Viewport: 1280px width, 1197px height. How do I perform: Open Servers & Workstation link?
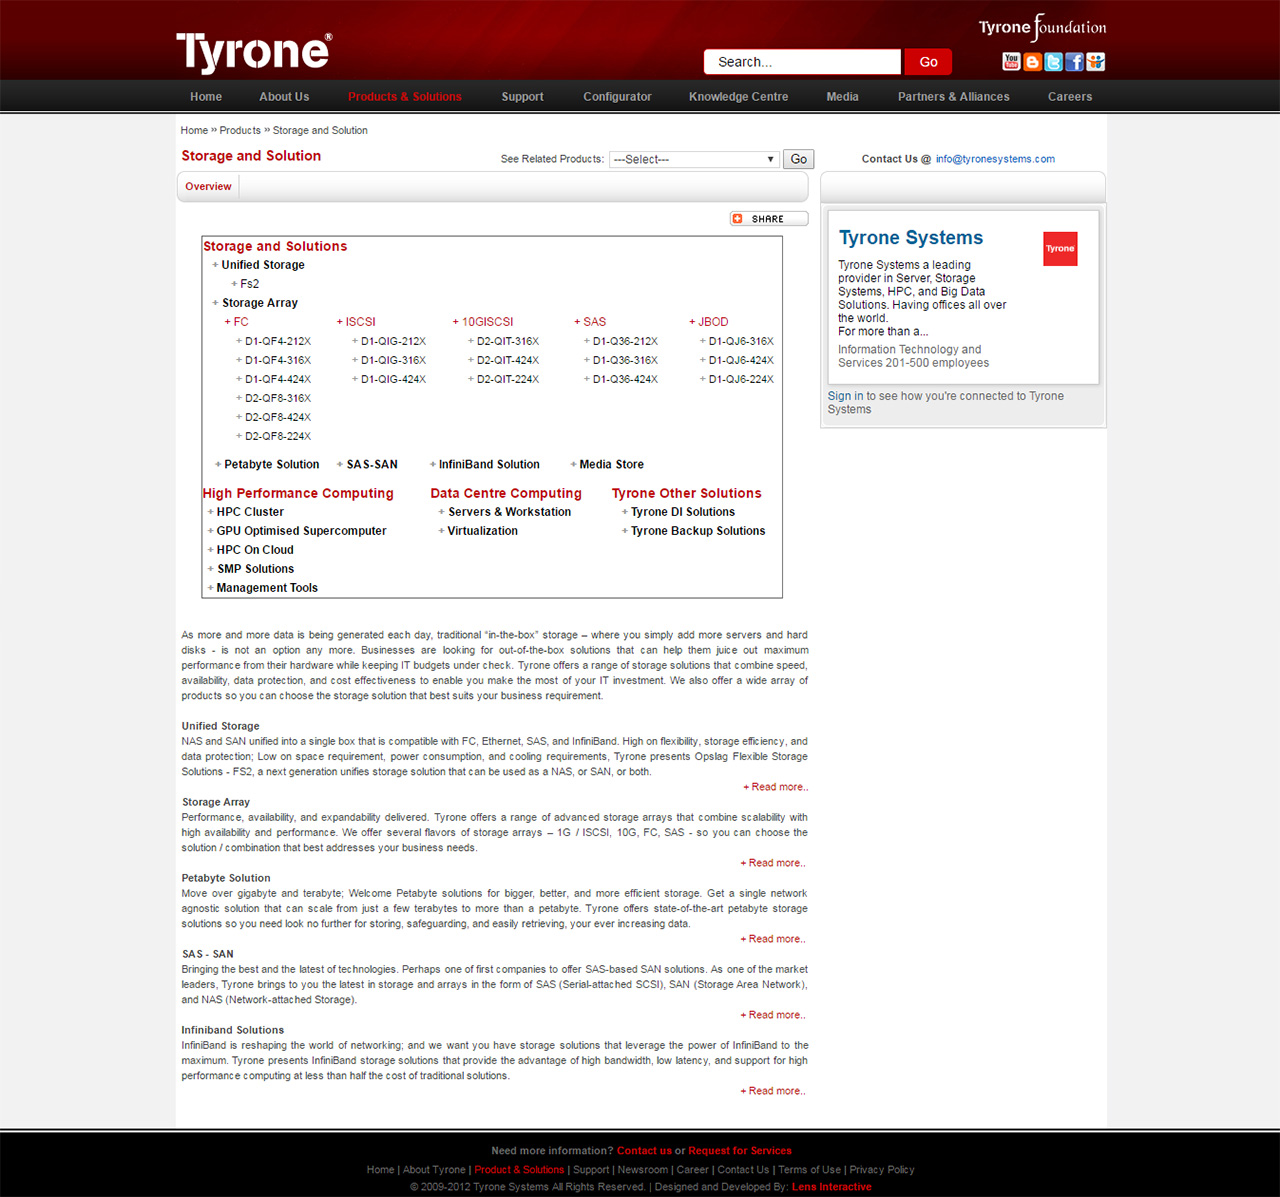click(510, 512)
